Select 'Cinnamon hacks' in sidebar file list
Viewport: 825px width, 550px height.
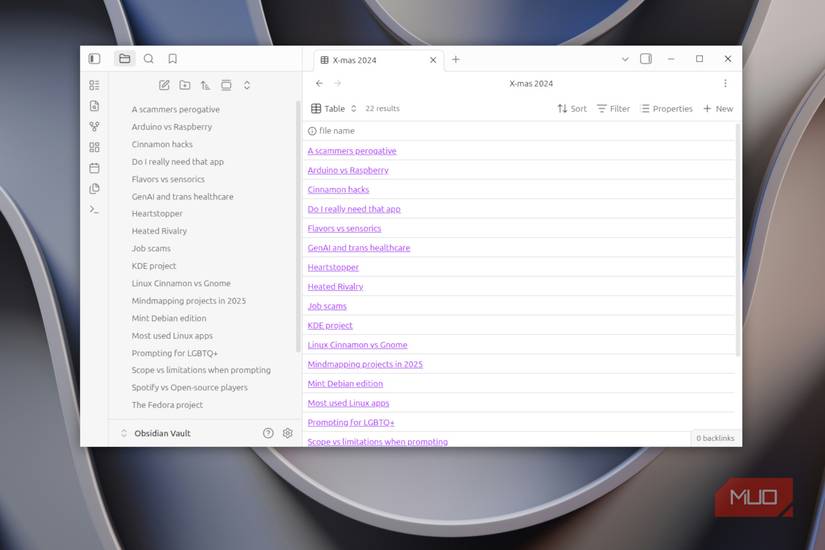tap(162, 144)
